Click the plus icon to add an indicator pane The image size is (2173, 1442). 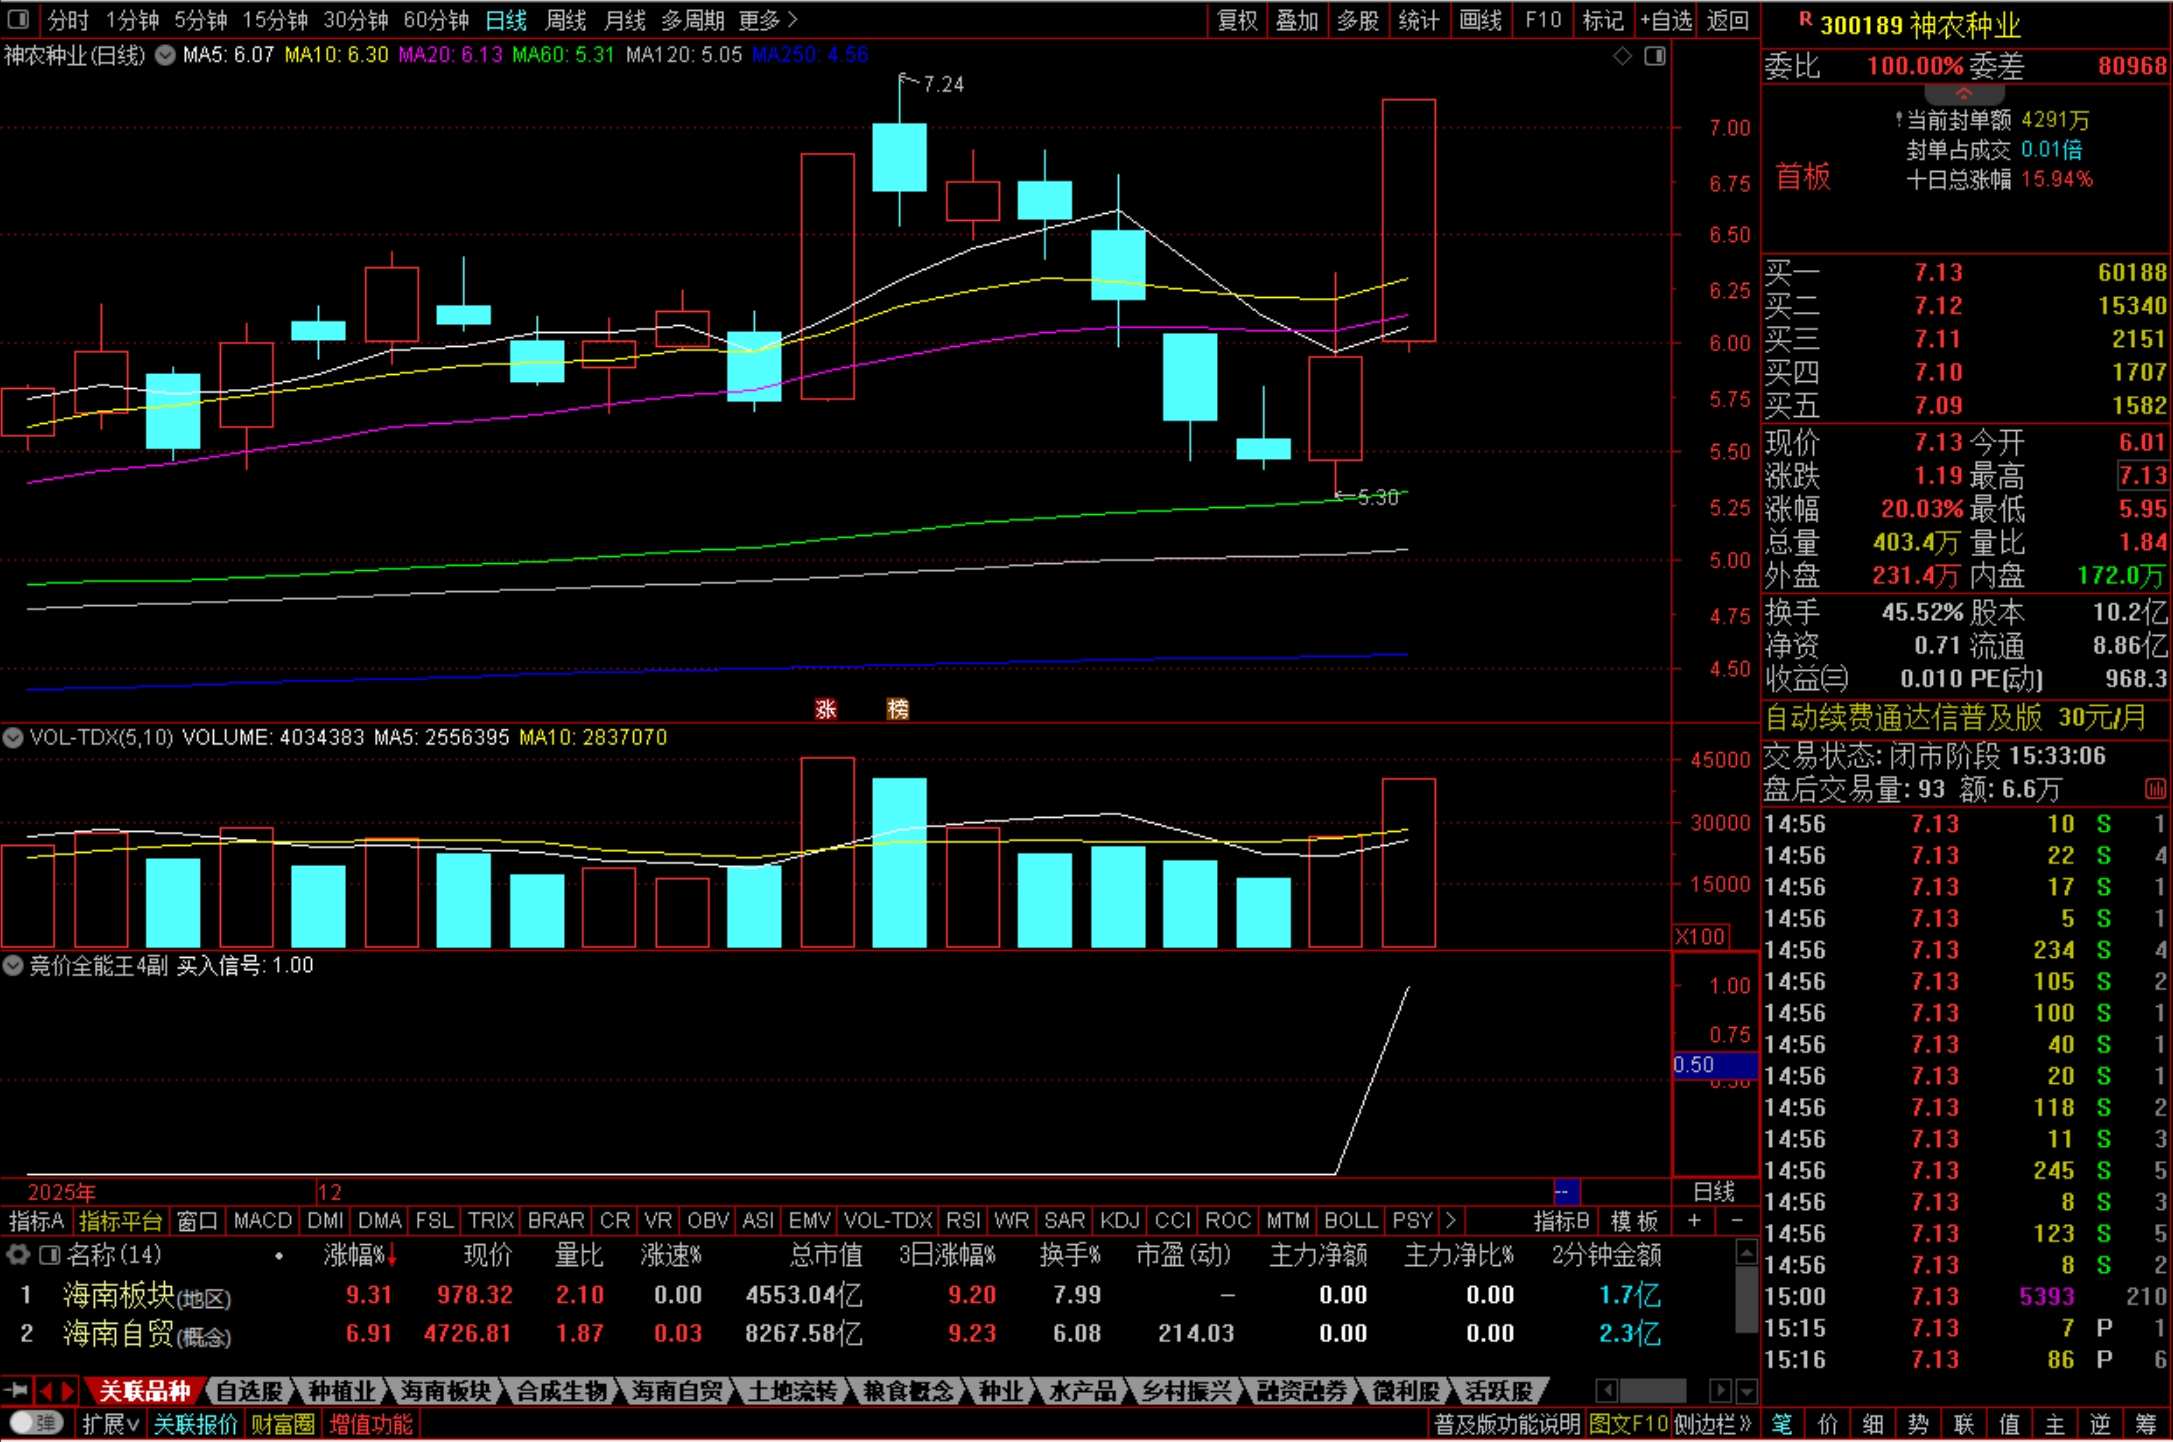click(x=1694, y=1221)
